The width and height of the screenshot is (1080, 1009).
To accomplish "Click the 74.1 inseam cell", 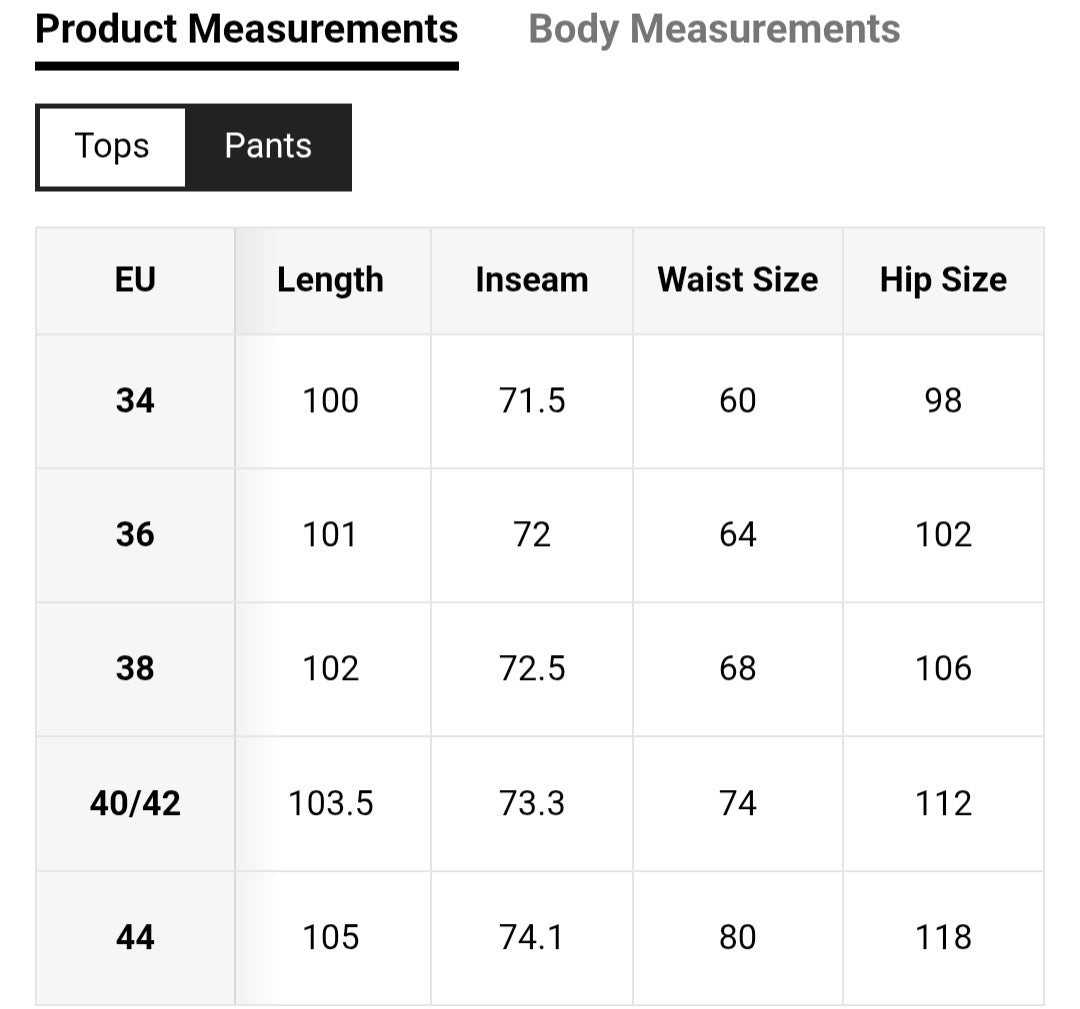I will point(532,937).
